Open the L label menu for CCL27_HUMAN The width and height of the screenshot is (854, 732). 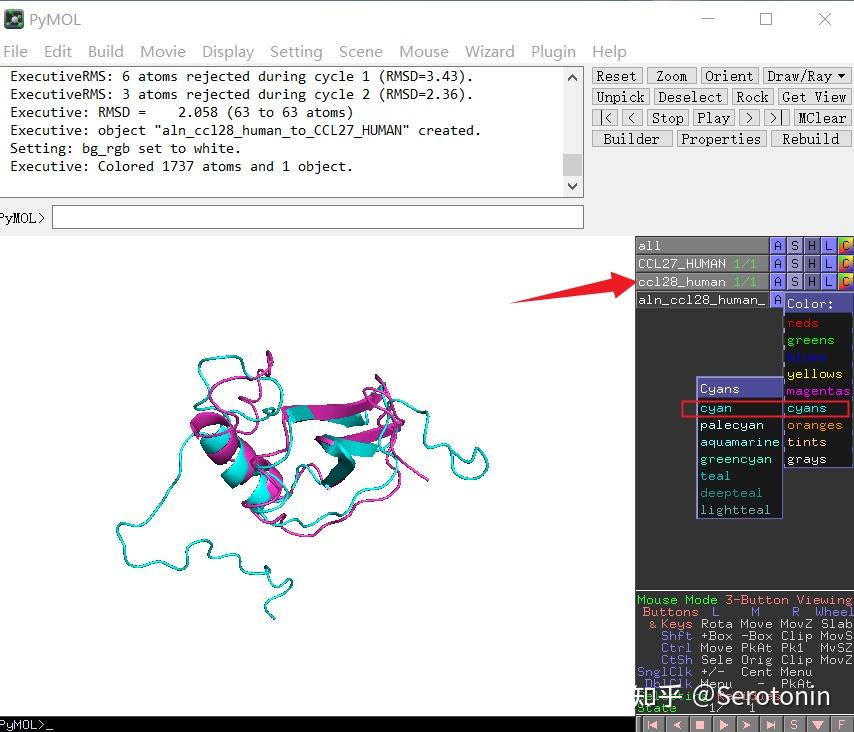828,264
